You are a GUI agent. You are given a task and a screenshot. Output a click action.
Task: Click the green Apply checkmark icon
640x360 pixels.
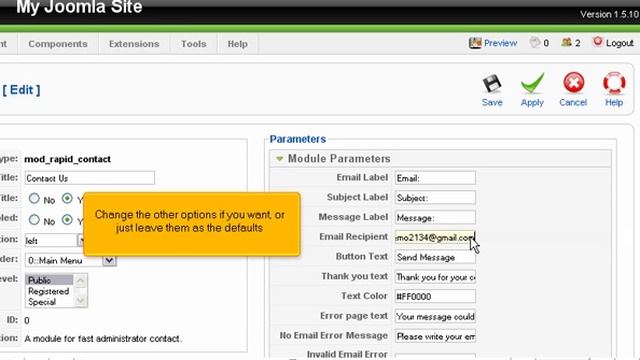point(532,83)
